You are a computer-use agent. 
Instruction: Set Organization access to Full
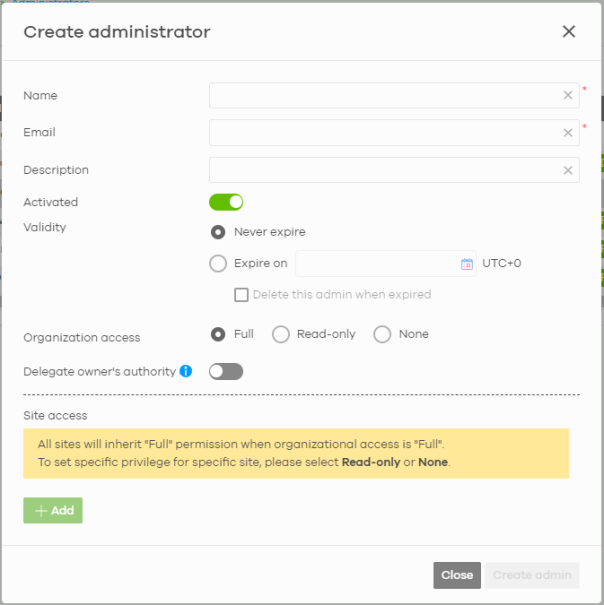(x=218, y=334)
